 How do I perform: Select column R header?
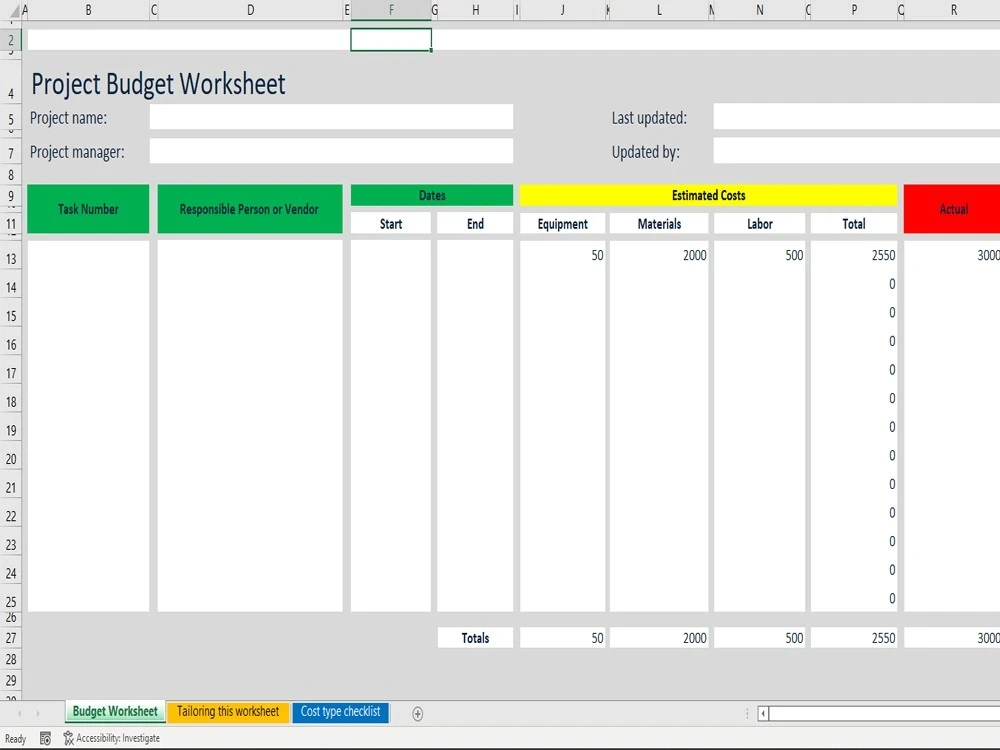[x=953, y=10]
